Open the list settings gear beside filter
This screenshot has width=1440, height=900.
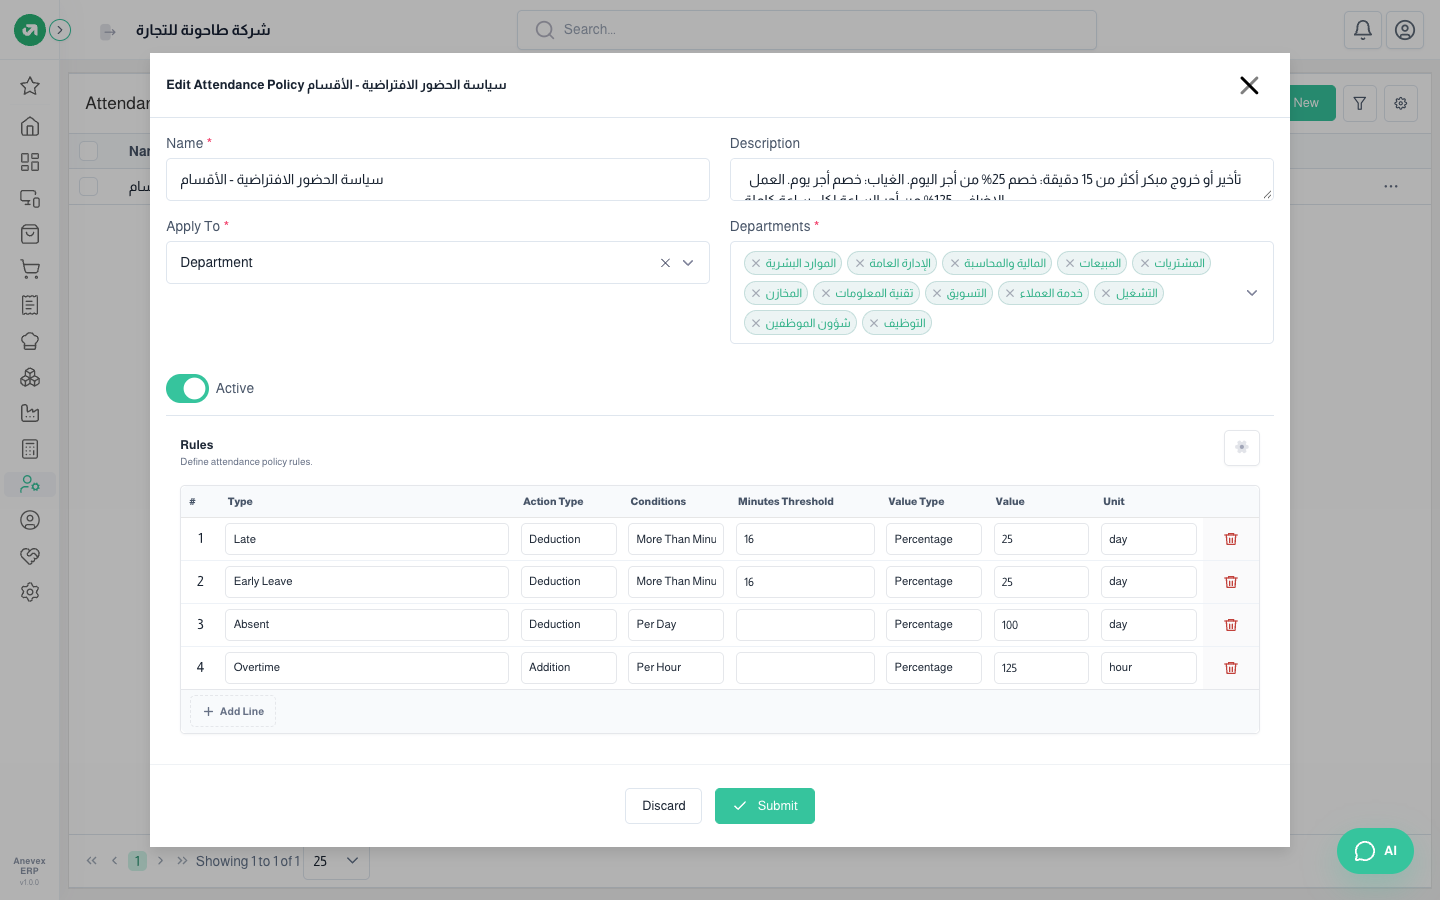click(1401, 103)
